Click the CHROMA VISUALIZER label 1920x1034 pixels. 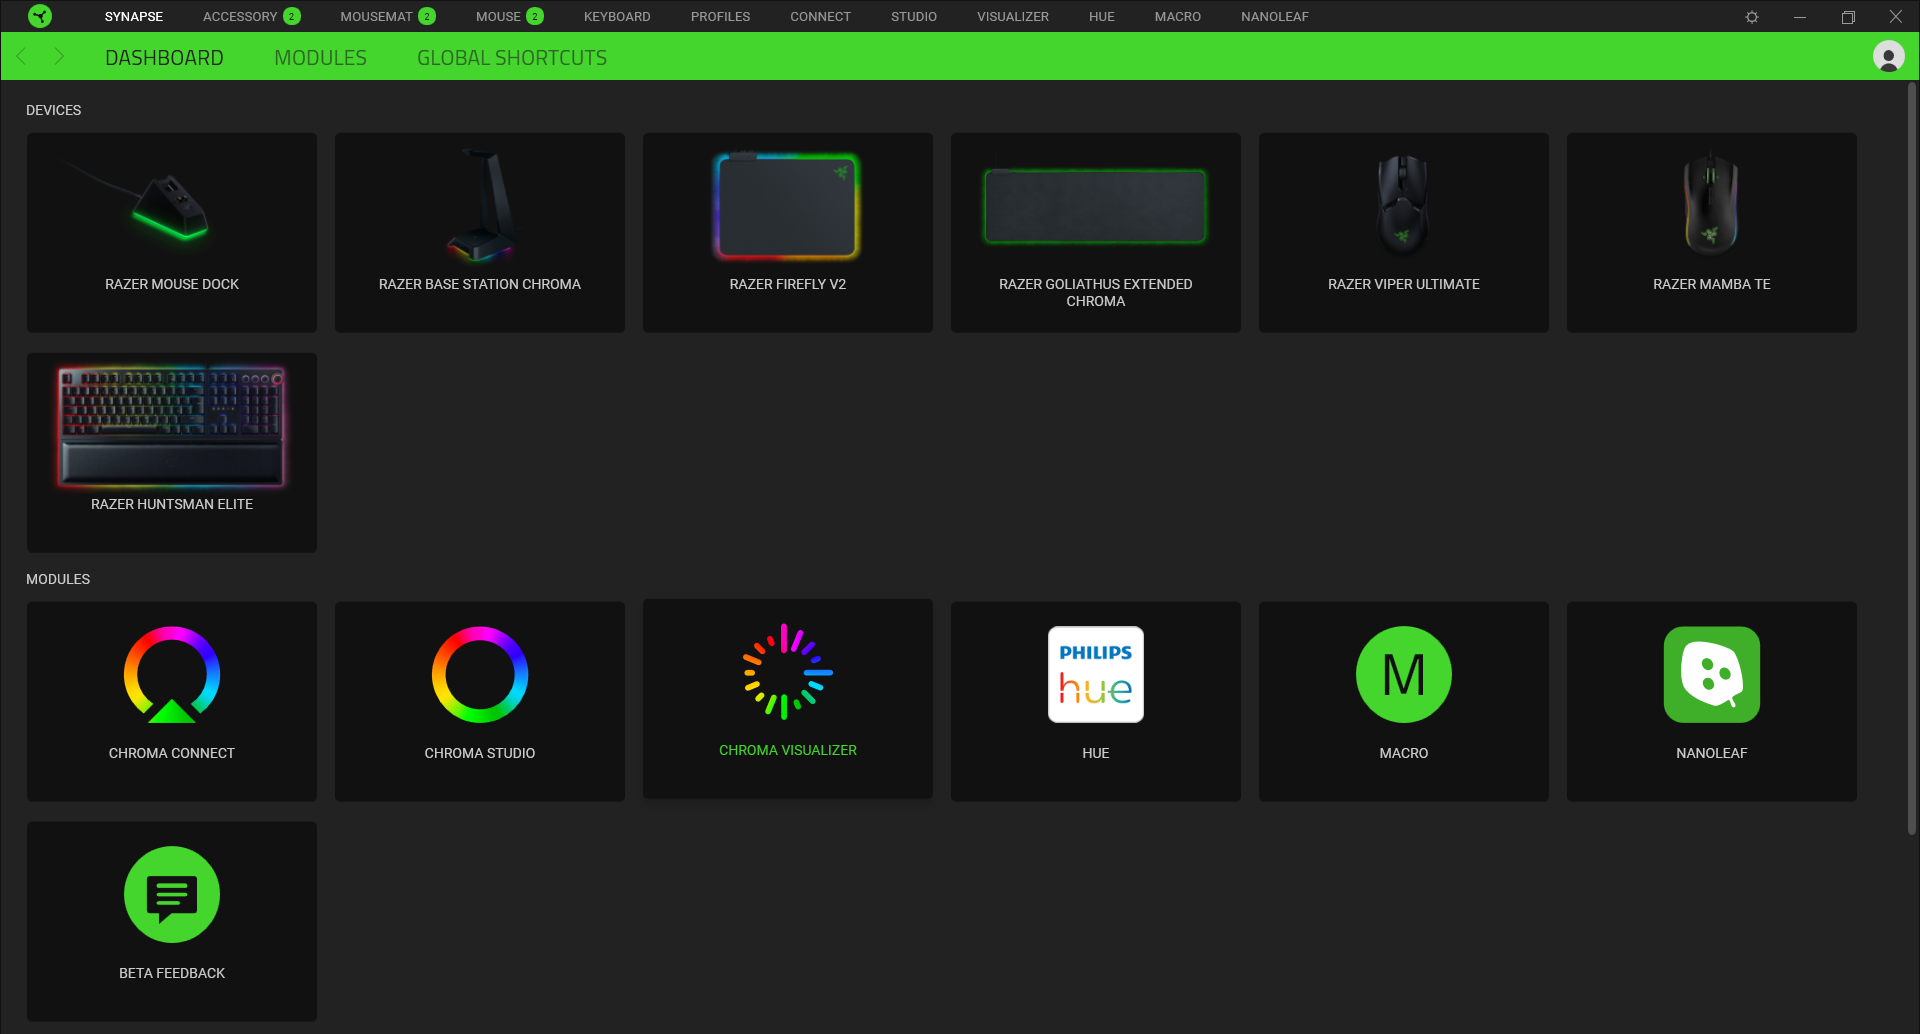pyautogui.click(x=788, y=750)
